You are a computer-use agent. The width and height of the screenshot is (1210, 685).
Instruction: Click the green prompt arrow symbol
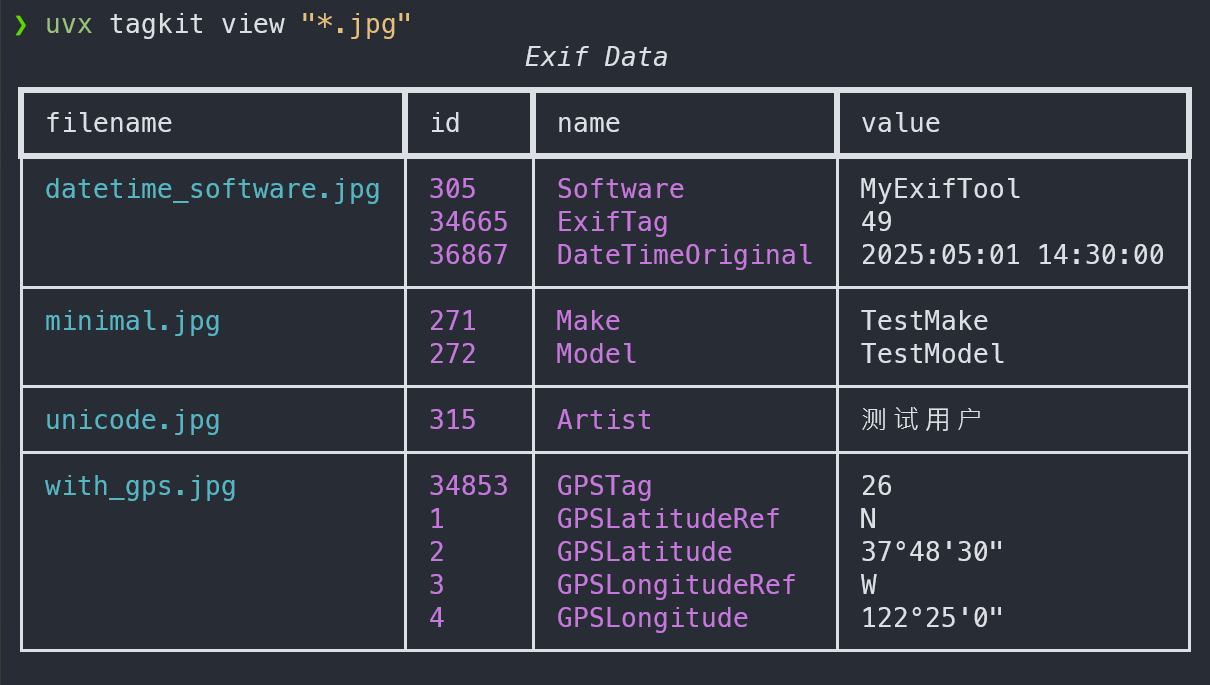pos(21,25)
